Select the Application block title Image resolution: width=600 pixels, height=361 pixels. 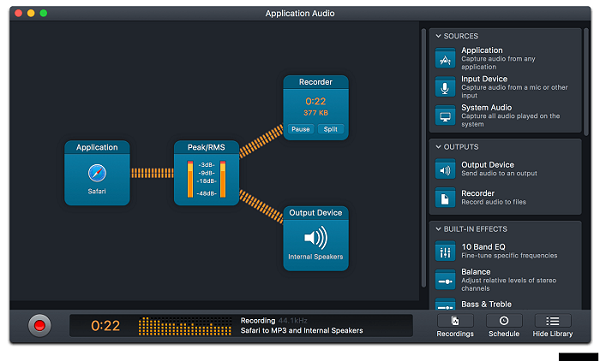[x=97, y=147]
